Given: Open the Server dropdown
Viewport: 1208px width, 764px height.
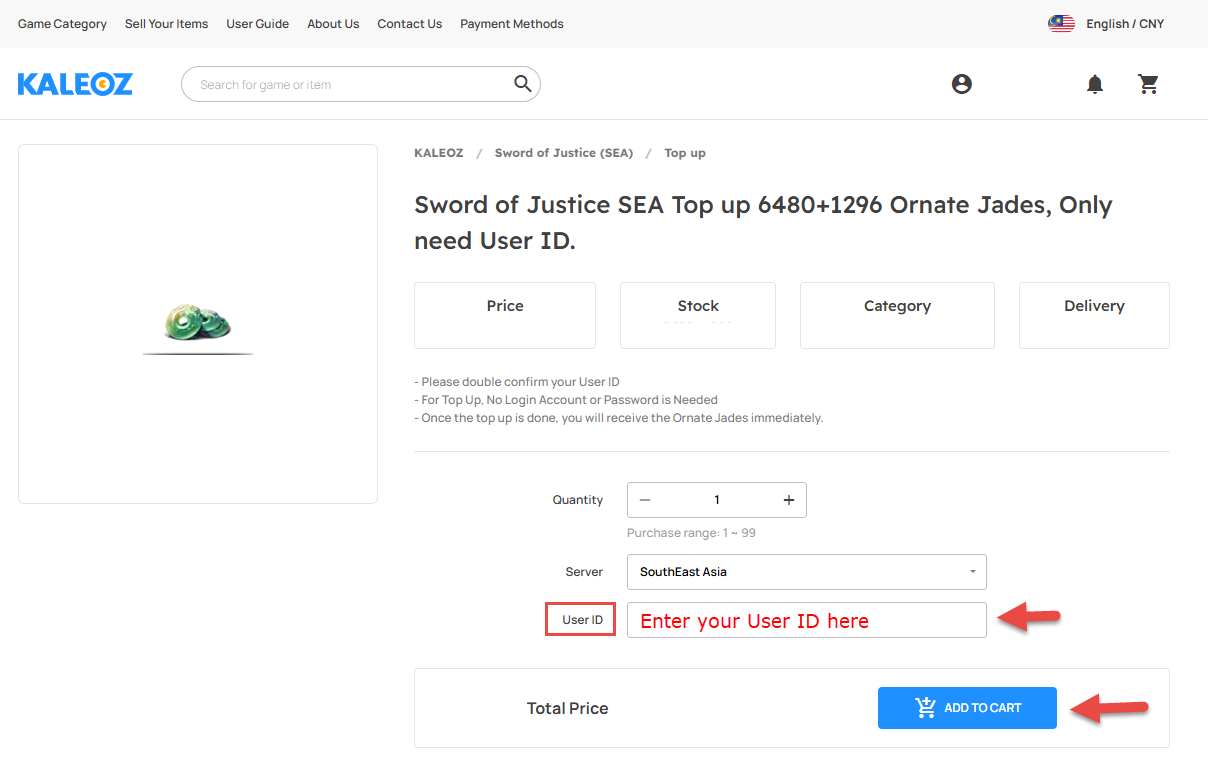Looking at the screenshot, I should pos(807,572).
